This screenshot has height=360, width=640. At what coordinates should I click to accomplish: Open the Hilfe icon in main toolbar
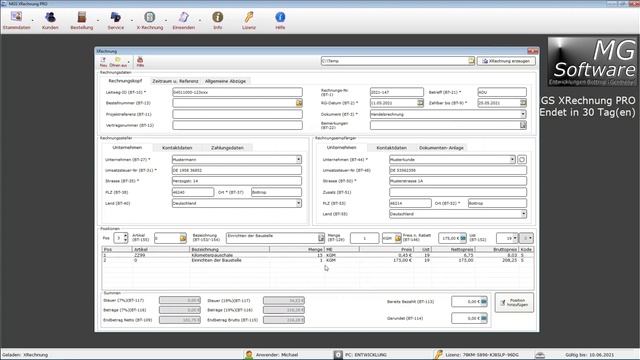click(x=280, y=20)
